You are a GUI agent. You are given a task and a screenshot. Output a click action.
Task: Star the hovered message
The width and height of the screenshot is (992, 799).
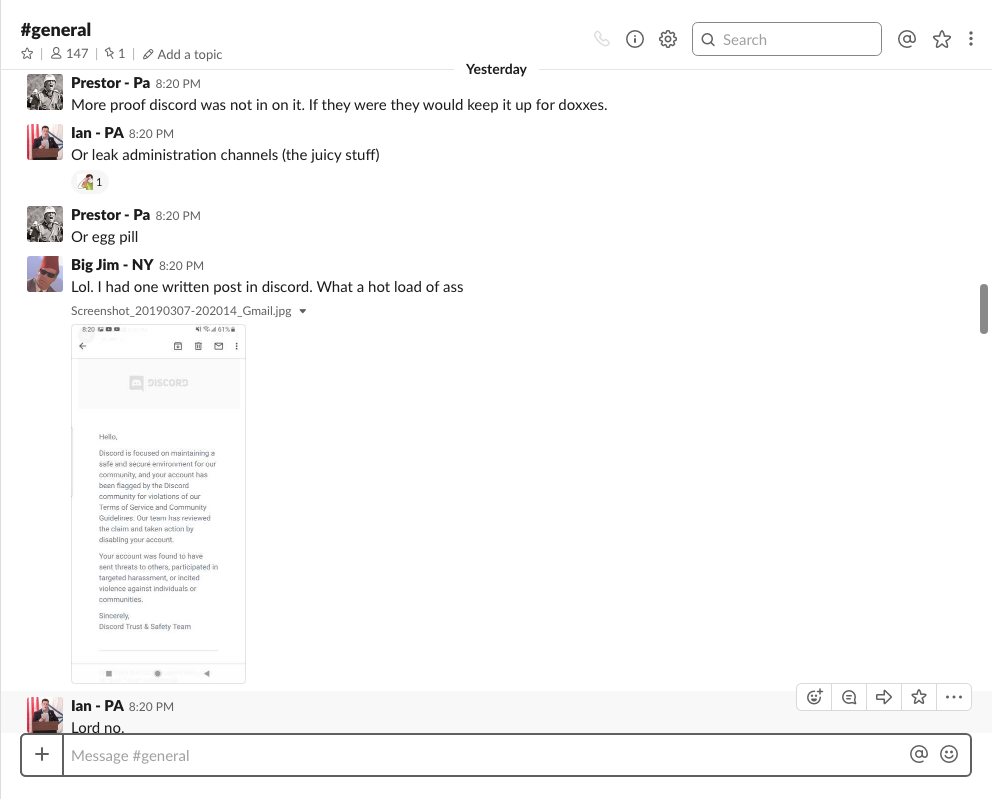point(919,697)
